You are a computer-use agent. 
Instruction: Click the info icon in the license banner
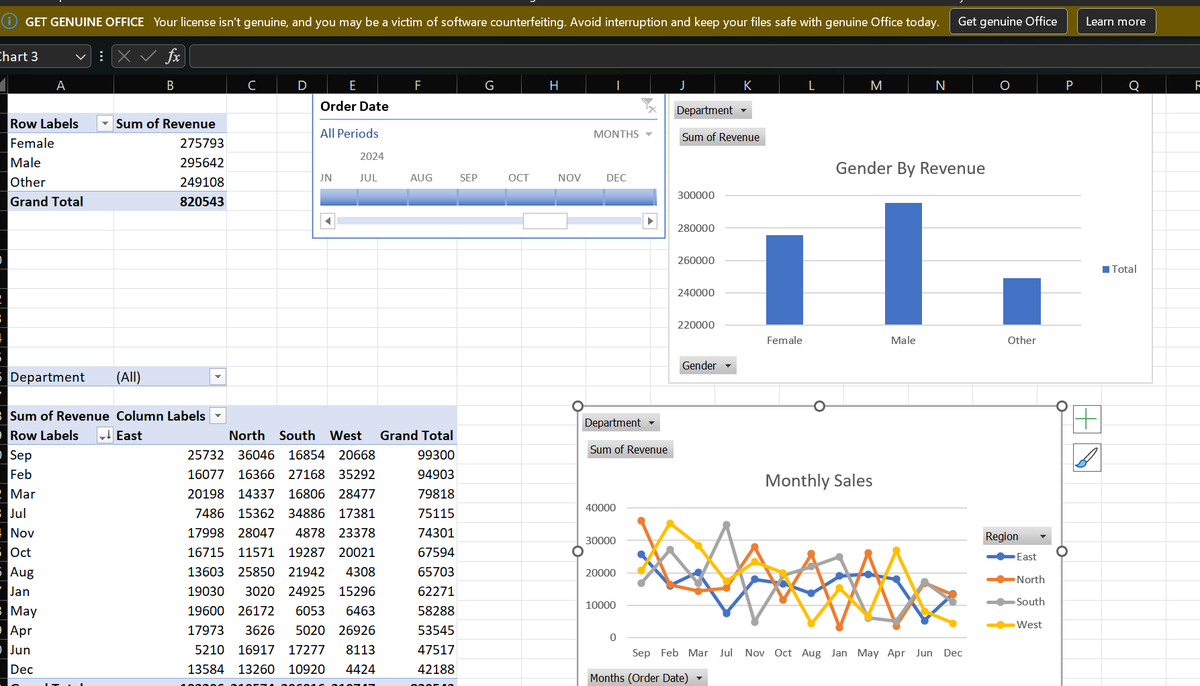coord(11,21)
